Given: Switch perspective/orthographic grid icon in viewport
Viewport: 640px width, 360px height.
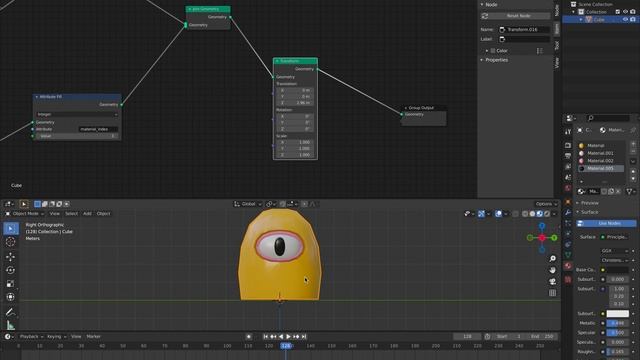Looking at the screenshot, I should 552,293.
